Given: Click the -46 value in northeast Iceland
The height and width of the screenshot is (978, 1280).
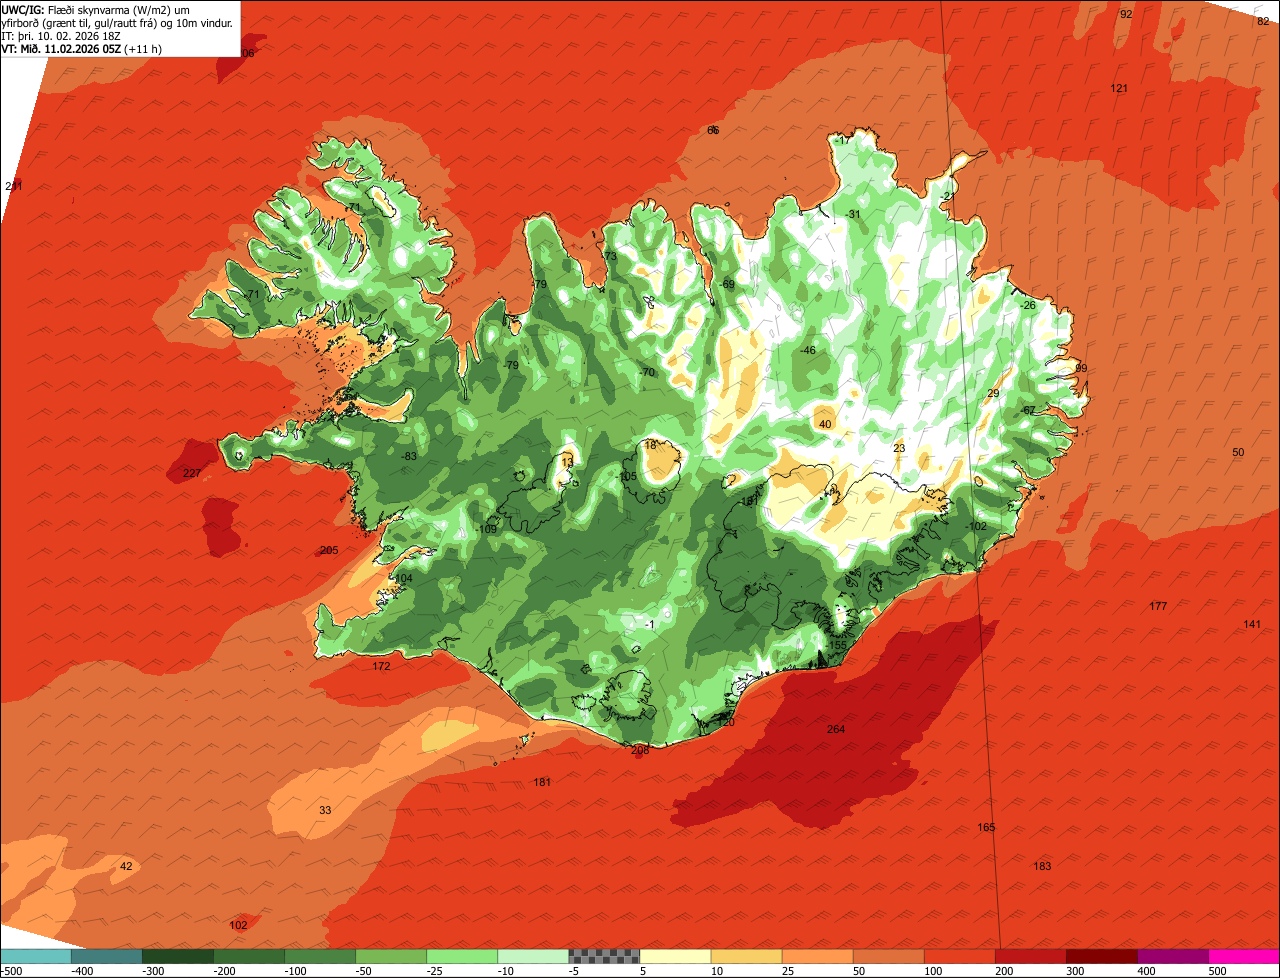Looking at the screenshot, I should [x=808, y=350].
